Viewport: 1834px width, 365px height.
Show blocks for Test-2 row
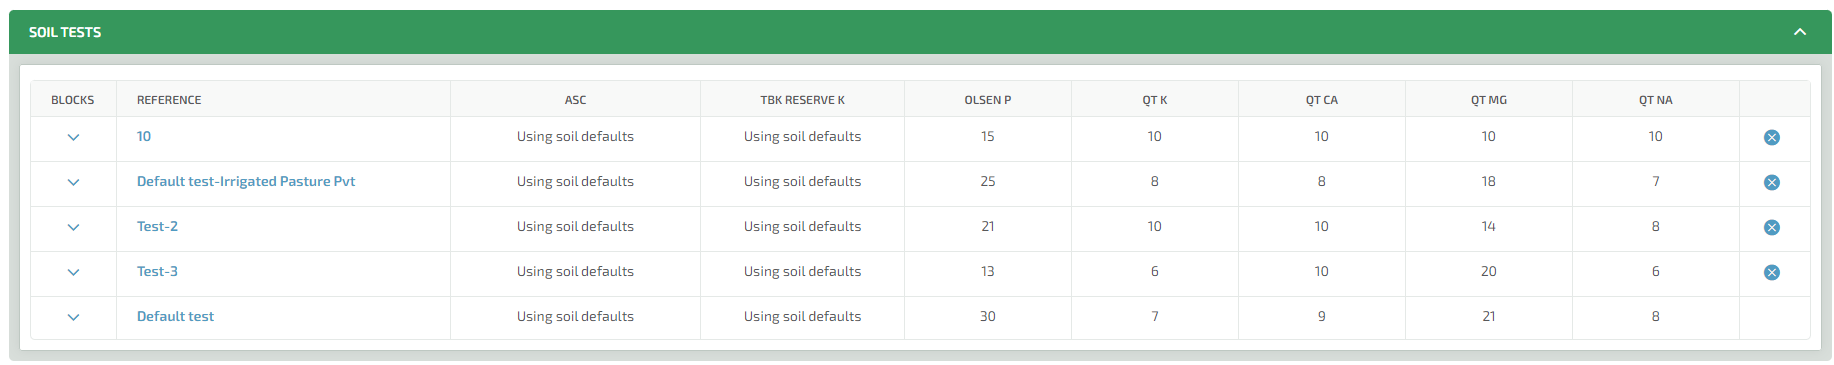click(x=73, y=227)
